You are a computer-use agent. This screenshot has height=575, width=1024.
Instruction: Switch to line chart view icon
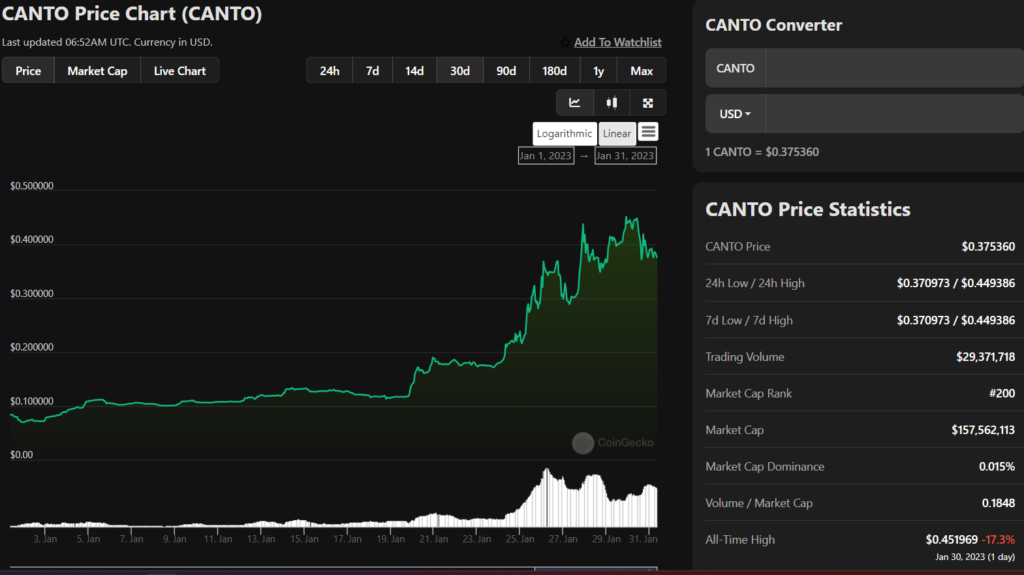coord(575,103)
